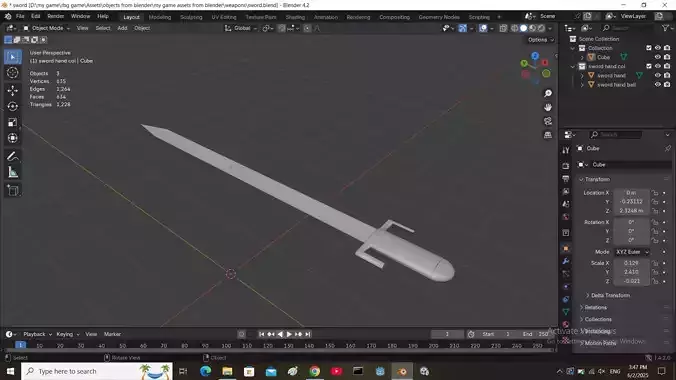The height and width of the screenshot is (380, 676).
Task: Click the Scale Y value field
Action: tap(631, 272)
